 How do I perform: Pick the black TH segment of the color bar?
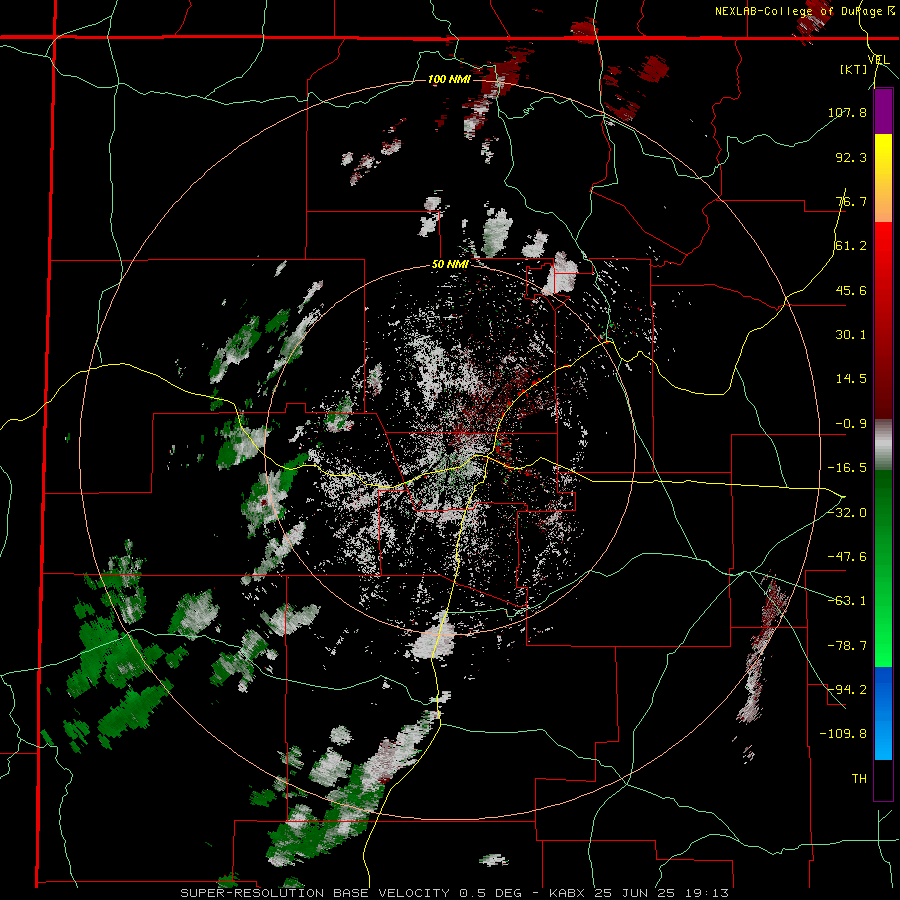tap(883, 779)
